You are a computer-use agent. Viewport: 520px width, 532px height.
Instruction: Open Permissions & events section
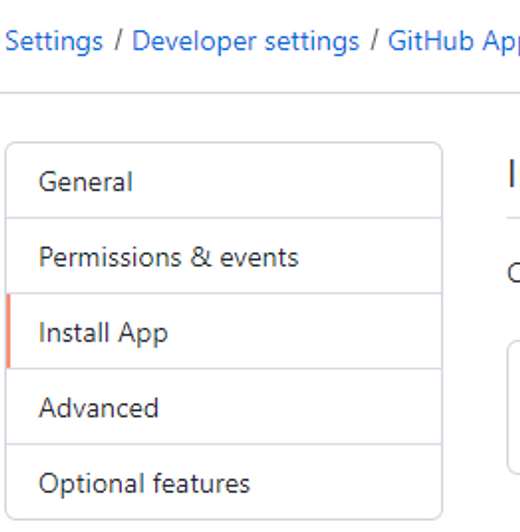click(x=224, y=256)
